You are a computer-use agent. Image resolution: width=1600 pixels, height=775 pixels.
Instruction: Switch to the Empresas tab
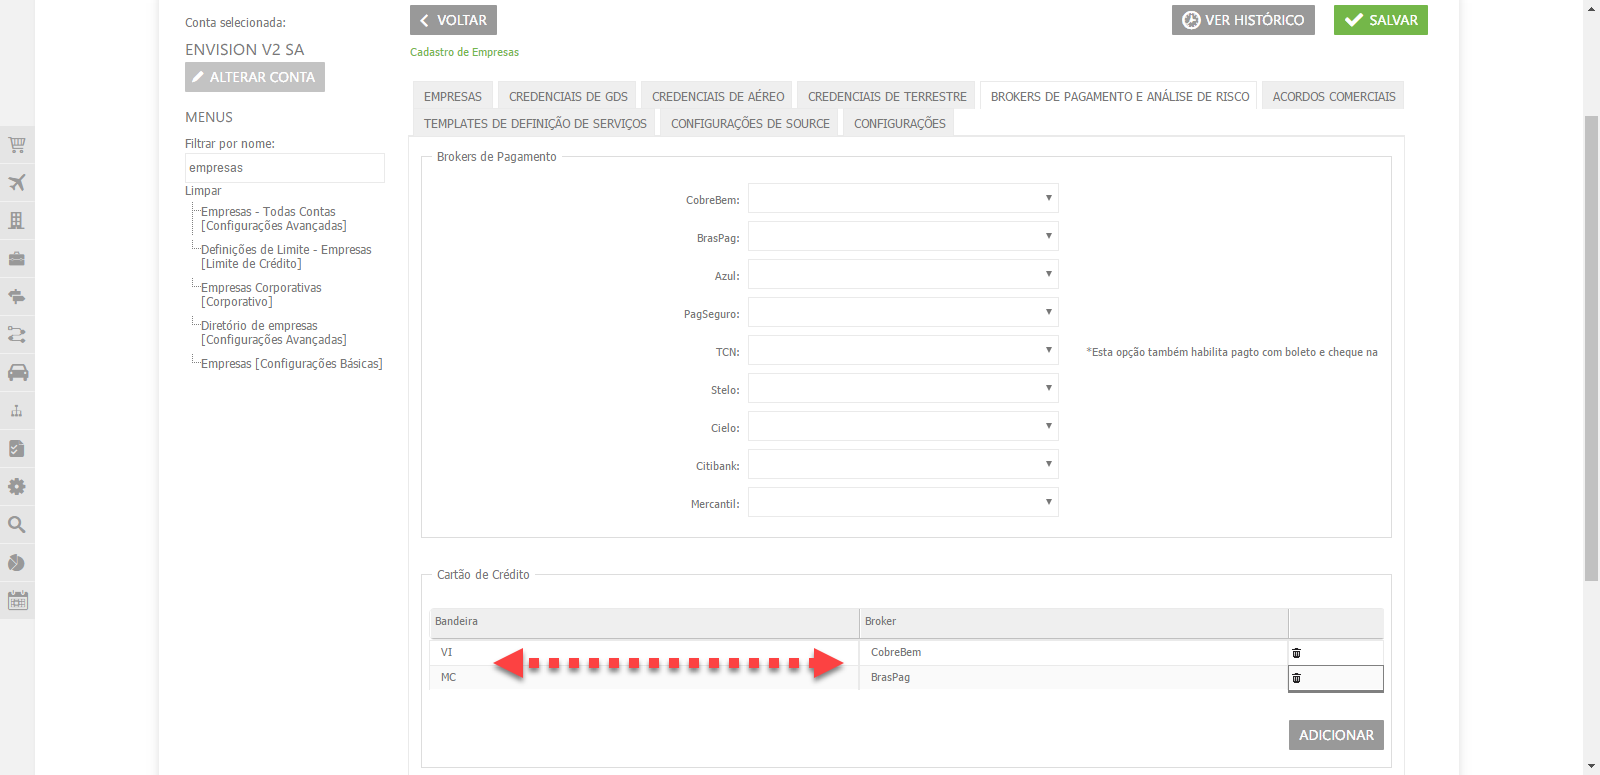pos(453,96)
